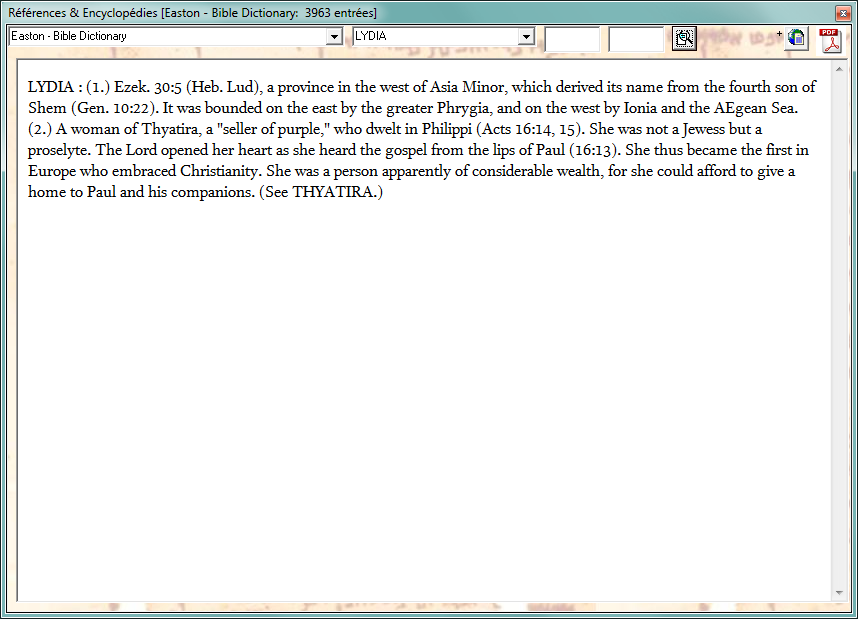Click the scrollbar down arrow
This screenshot has width=858, height=619.
click(x=839, y=593)
